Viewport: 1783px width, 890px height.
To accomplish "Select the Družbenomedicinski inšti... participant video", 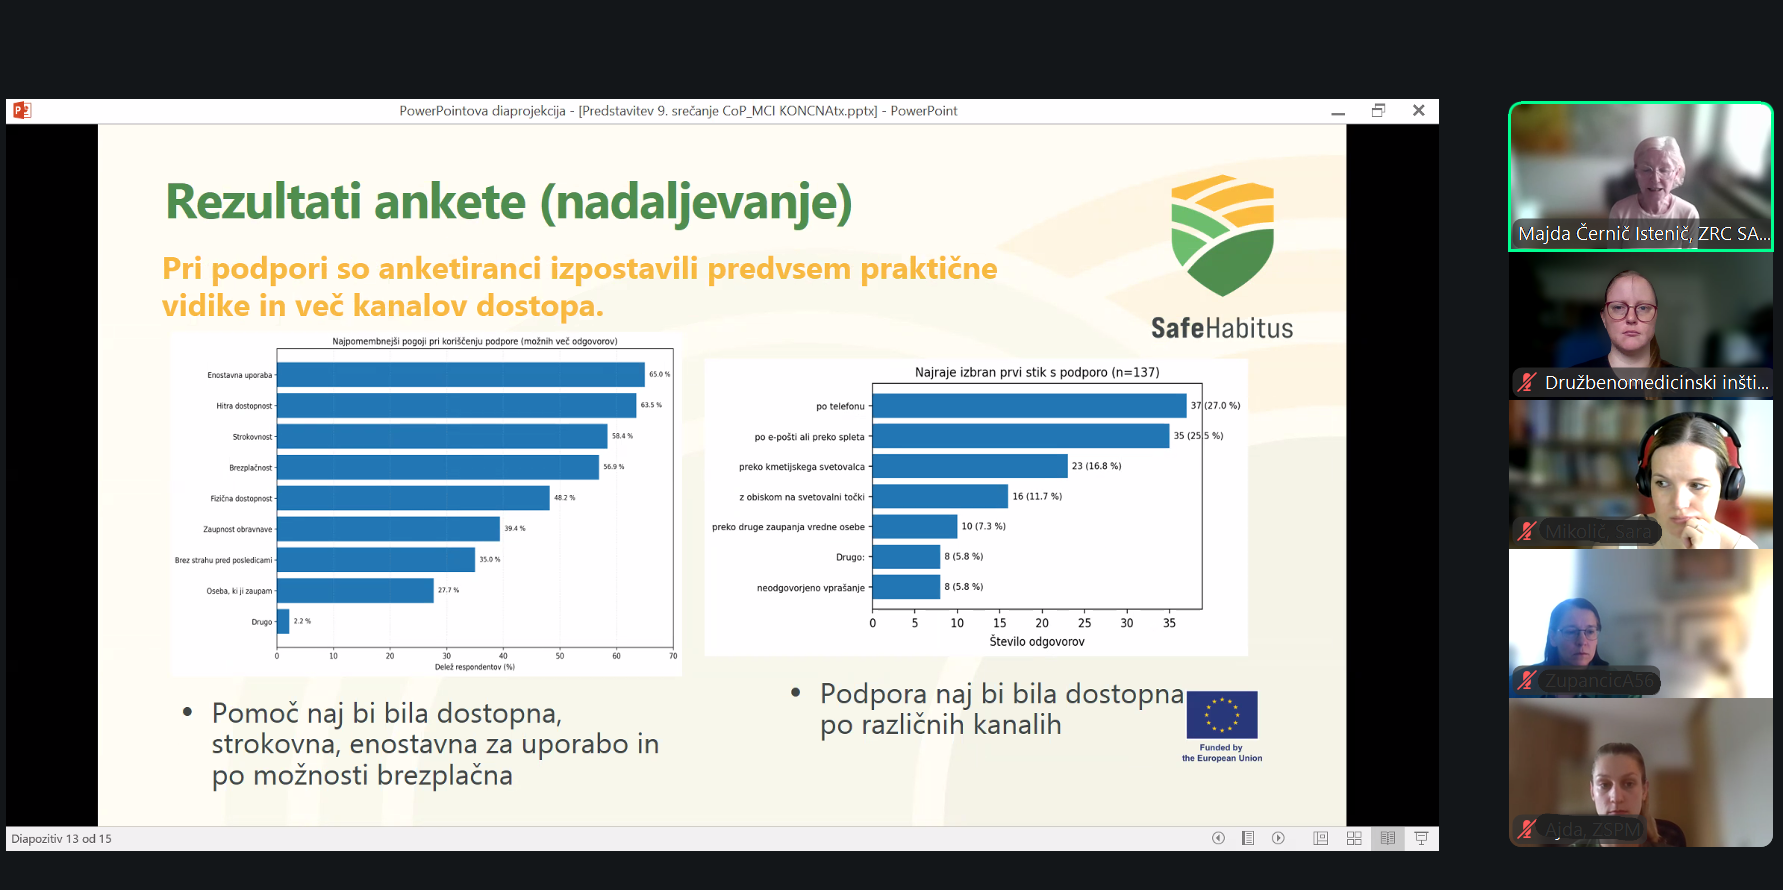I will tap(1641, 325).
